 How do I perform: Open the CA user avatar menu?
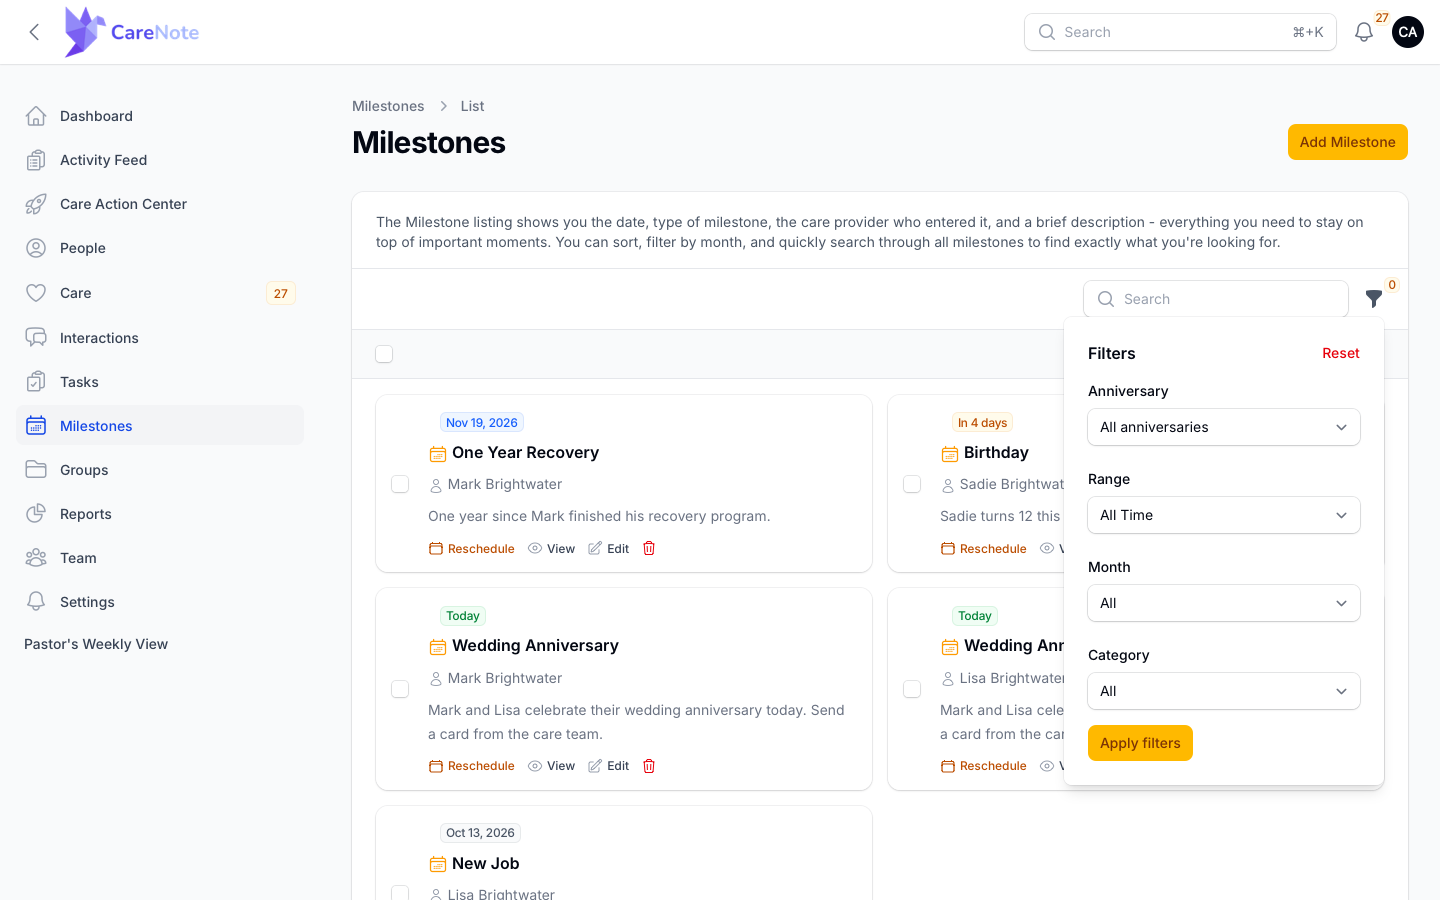point(1408,32)
